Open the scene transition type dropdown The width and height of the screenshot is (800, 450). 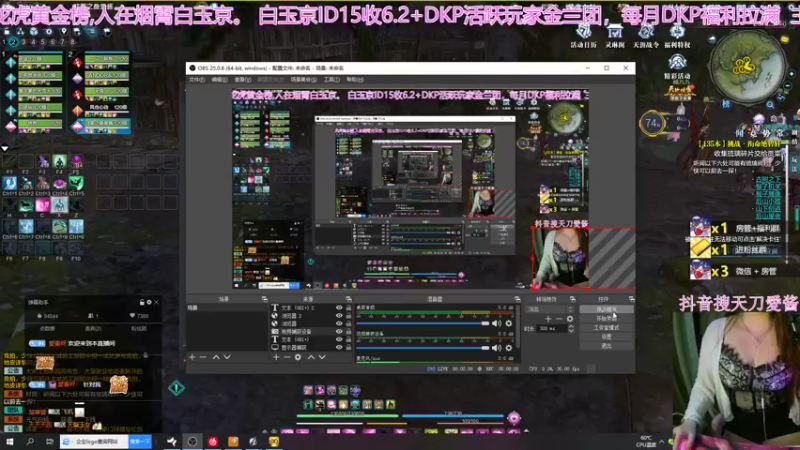551,309
